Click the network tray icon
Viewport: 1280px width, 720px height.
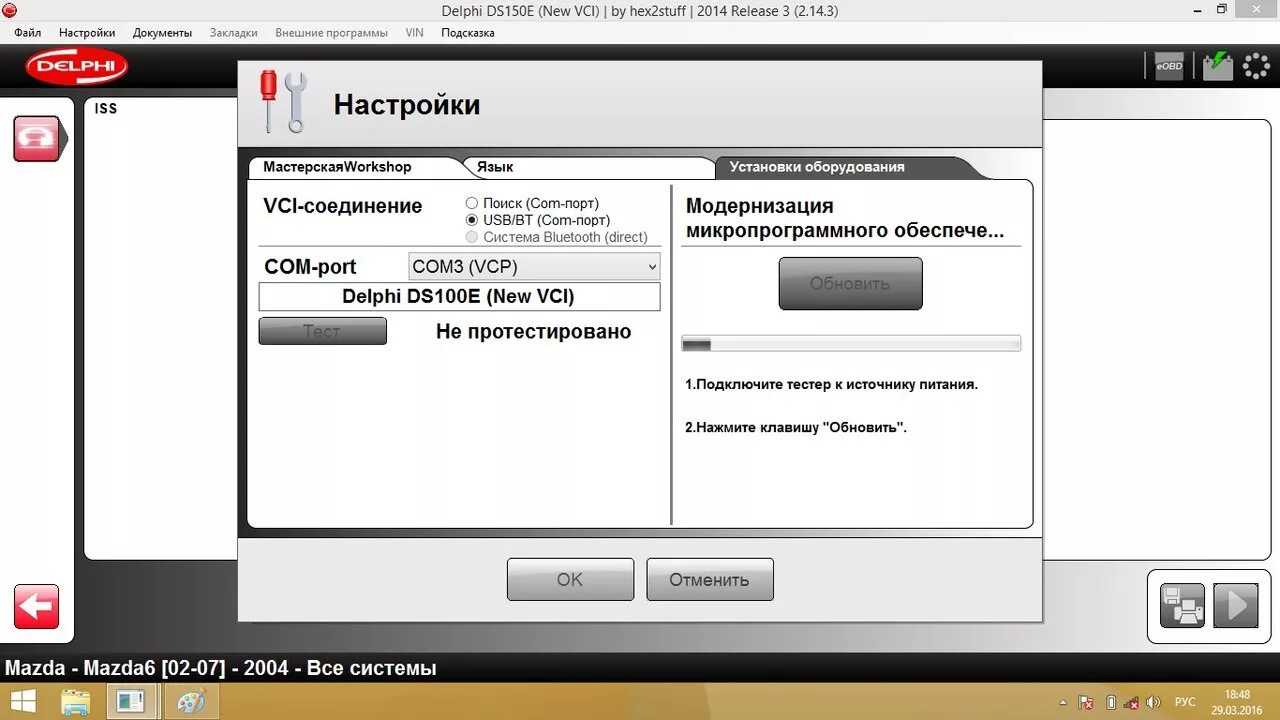1133,702
